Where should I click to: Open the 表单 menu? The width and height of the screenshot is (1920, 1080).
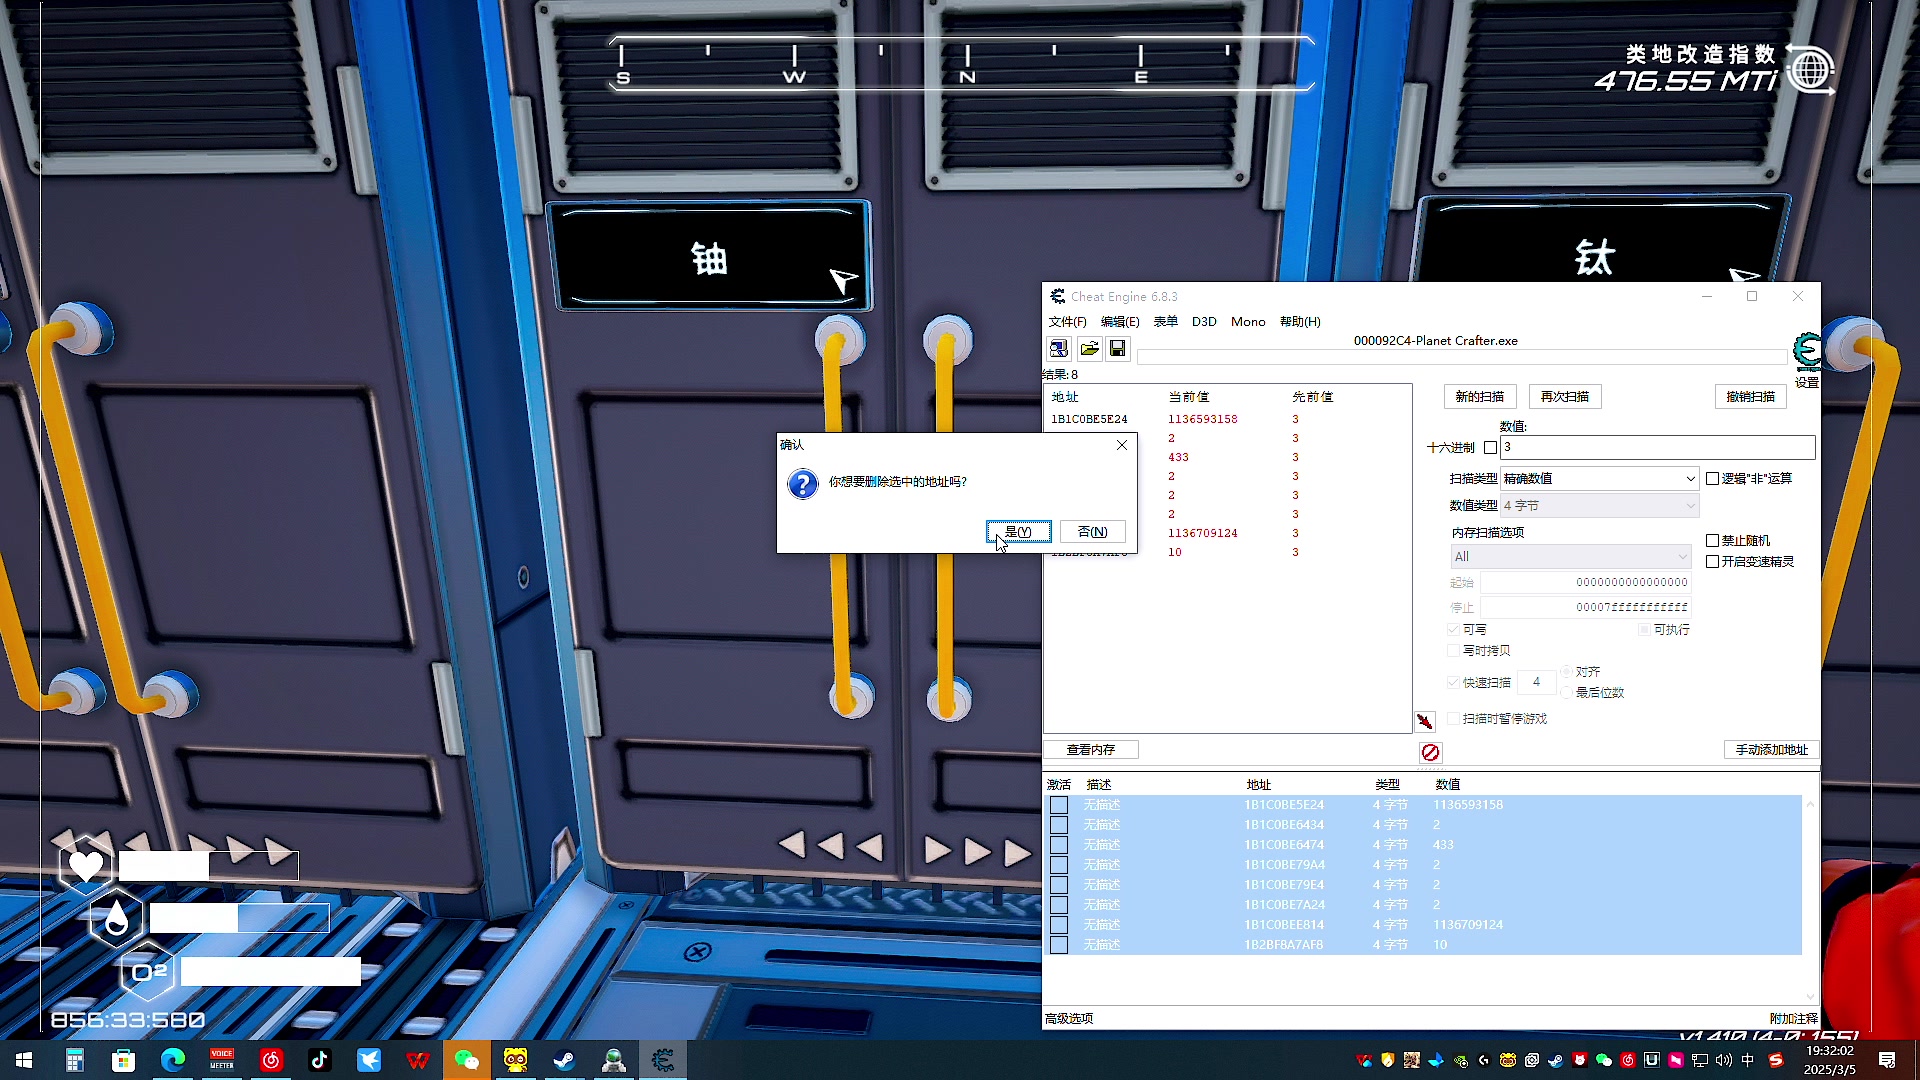coord(1166,322)
